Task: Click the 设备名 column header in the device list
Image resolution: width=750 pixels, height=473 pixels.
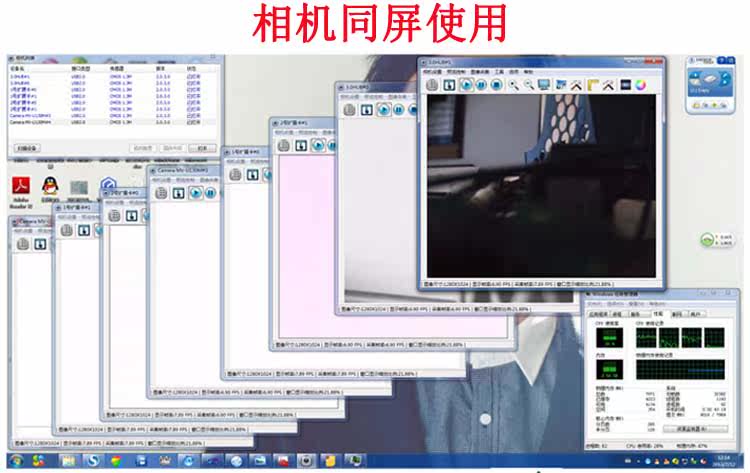Action: (x=17, y=69)
